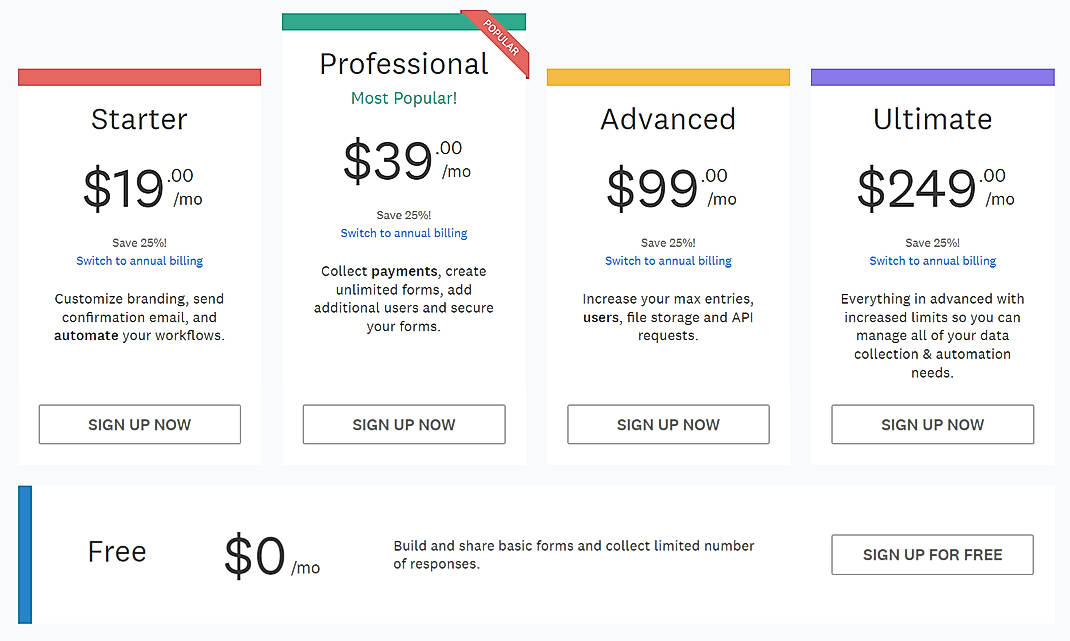Image resolution: width=1070 pixels, height=641 pixels.
Task: Click the Most Popular label under Professional
Action: point(403,98)
